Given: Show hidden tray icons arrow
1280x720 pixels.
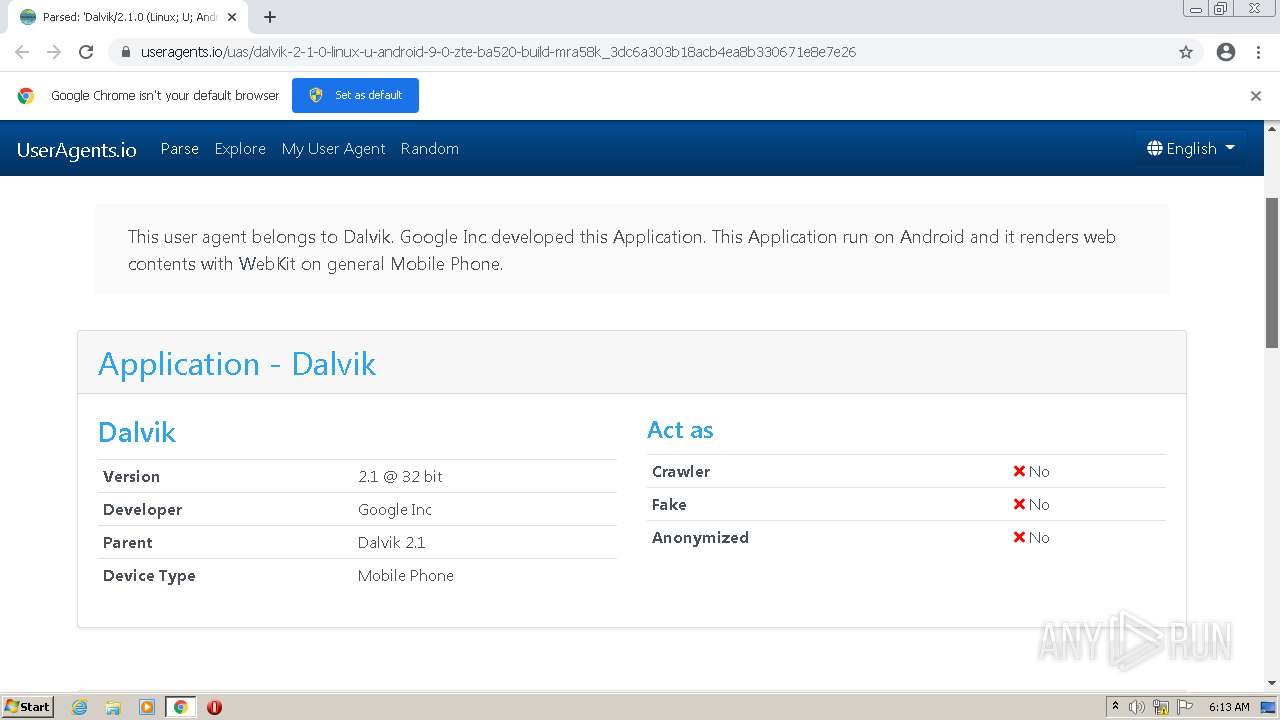Looking at the screenshot, I should [x=1115, y=707].
